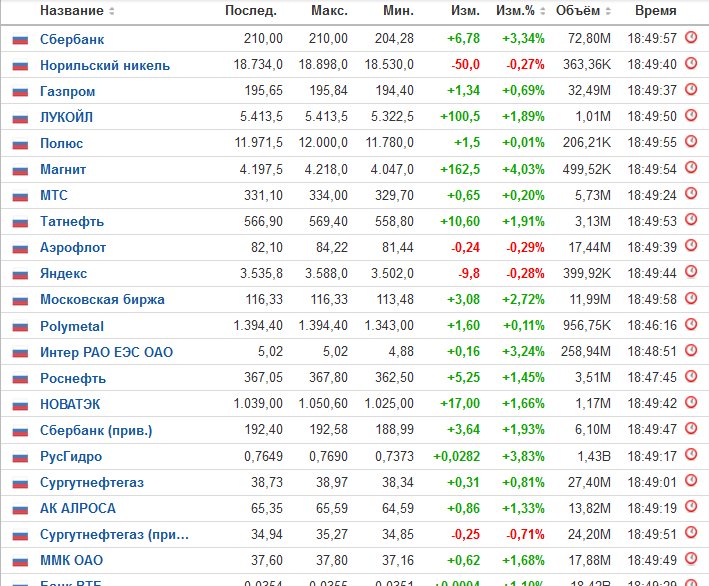Open the Полюс stock link
709x586 pixels.
click(61, 143)
